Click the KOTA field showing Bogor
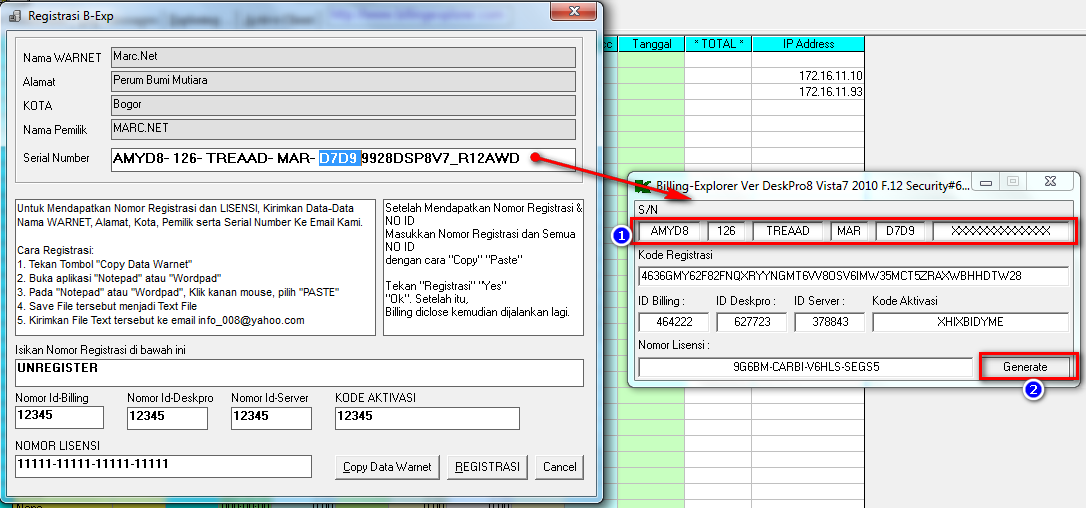1086x508 pixels. 344,105
